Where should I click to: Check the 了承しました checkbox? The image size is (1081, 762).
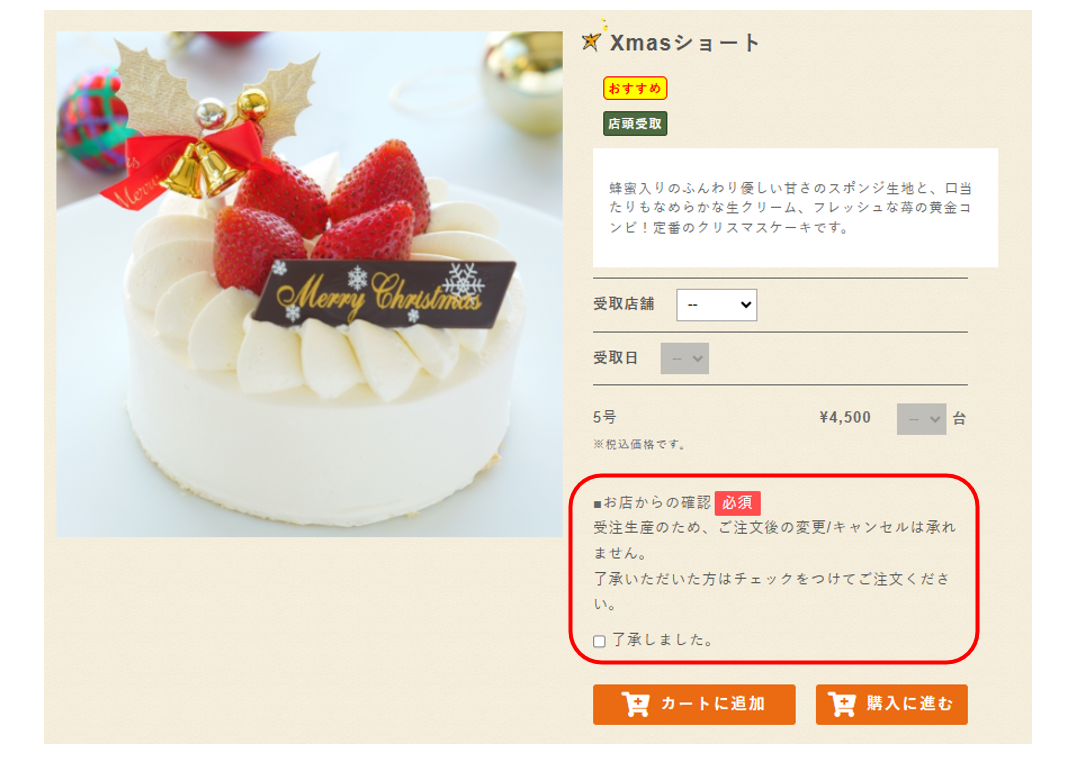pos(599,641)
